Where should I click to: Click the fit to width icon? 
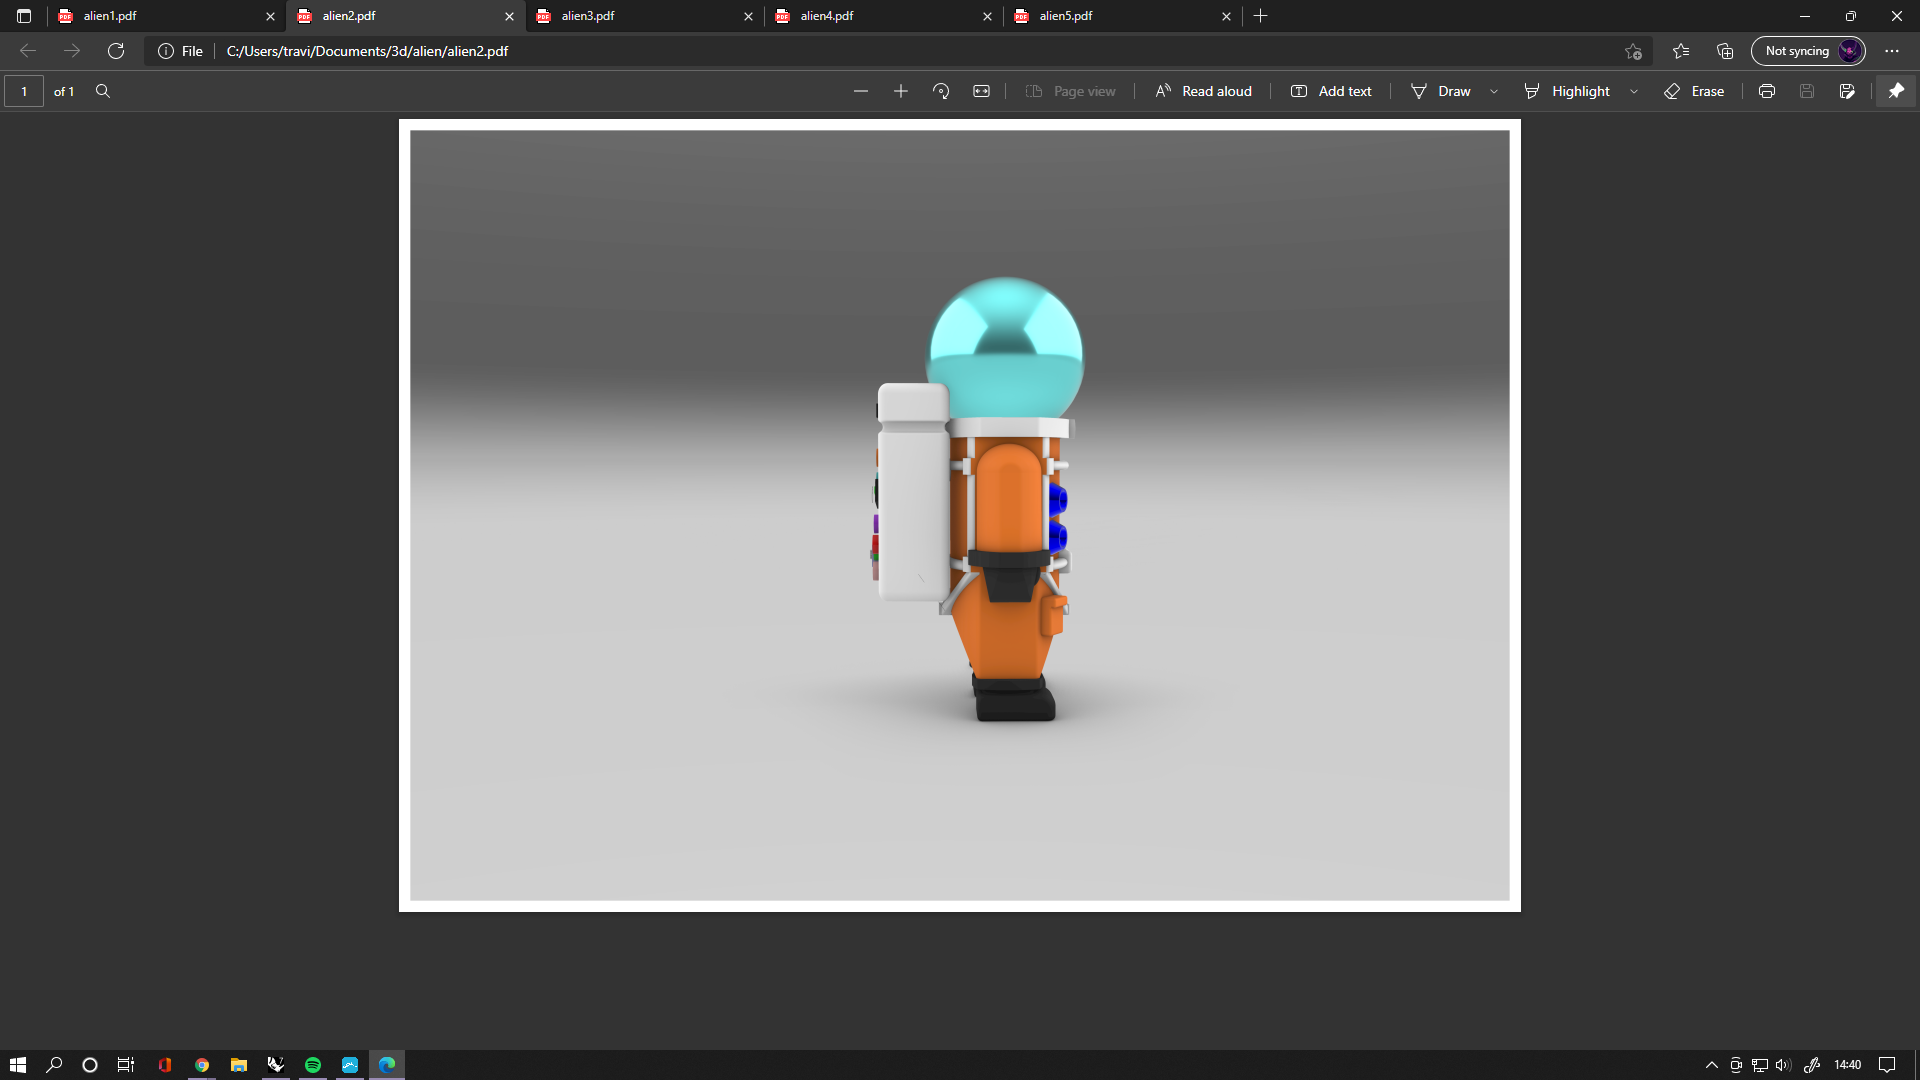click(981, 91)
